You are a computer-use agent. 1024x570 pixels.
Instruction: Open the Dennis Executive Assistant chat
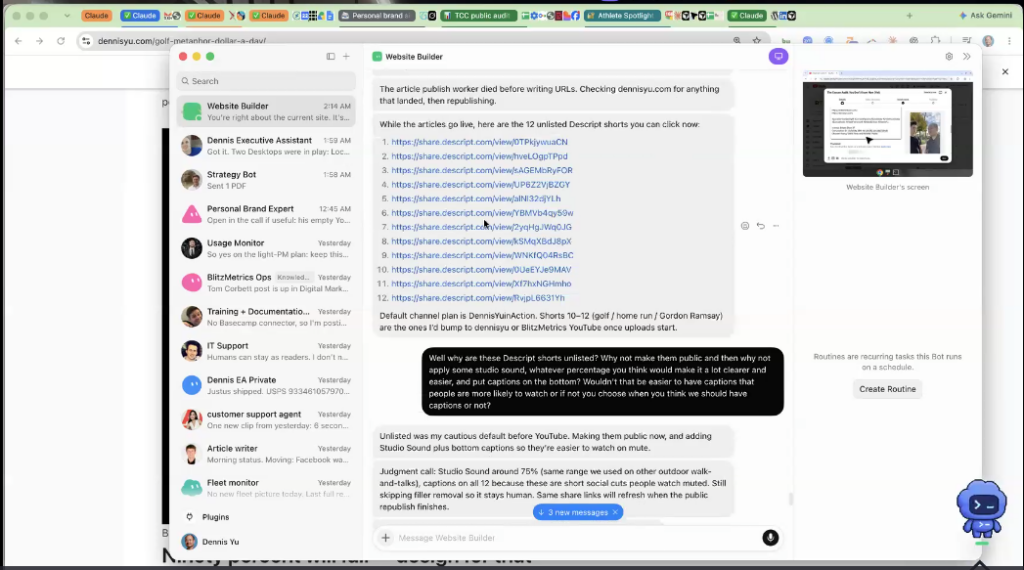click(266, 146)
